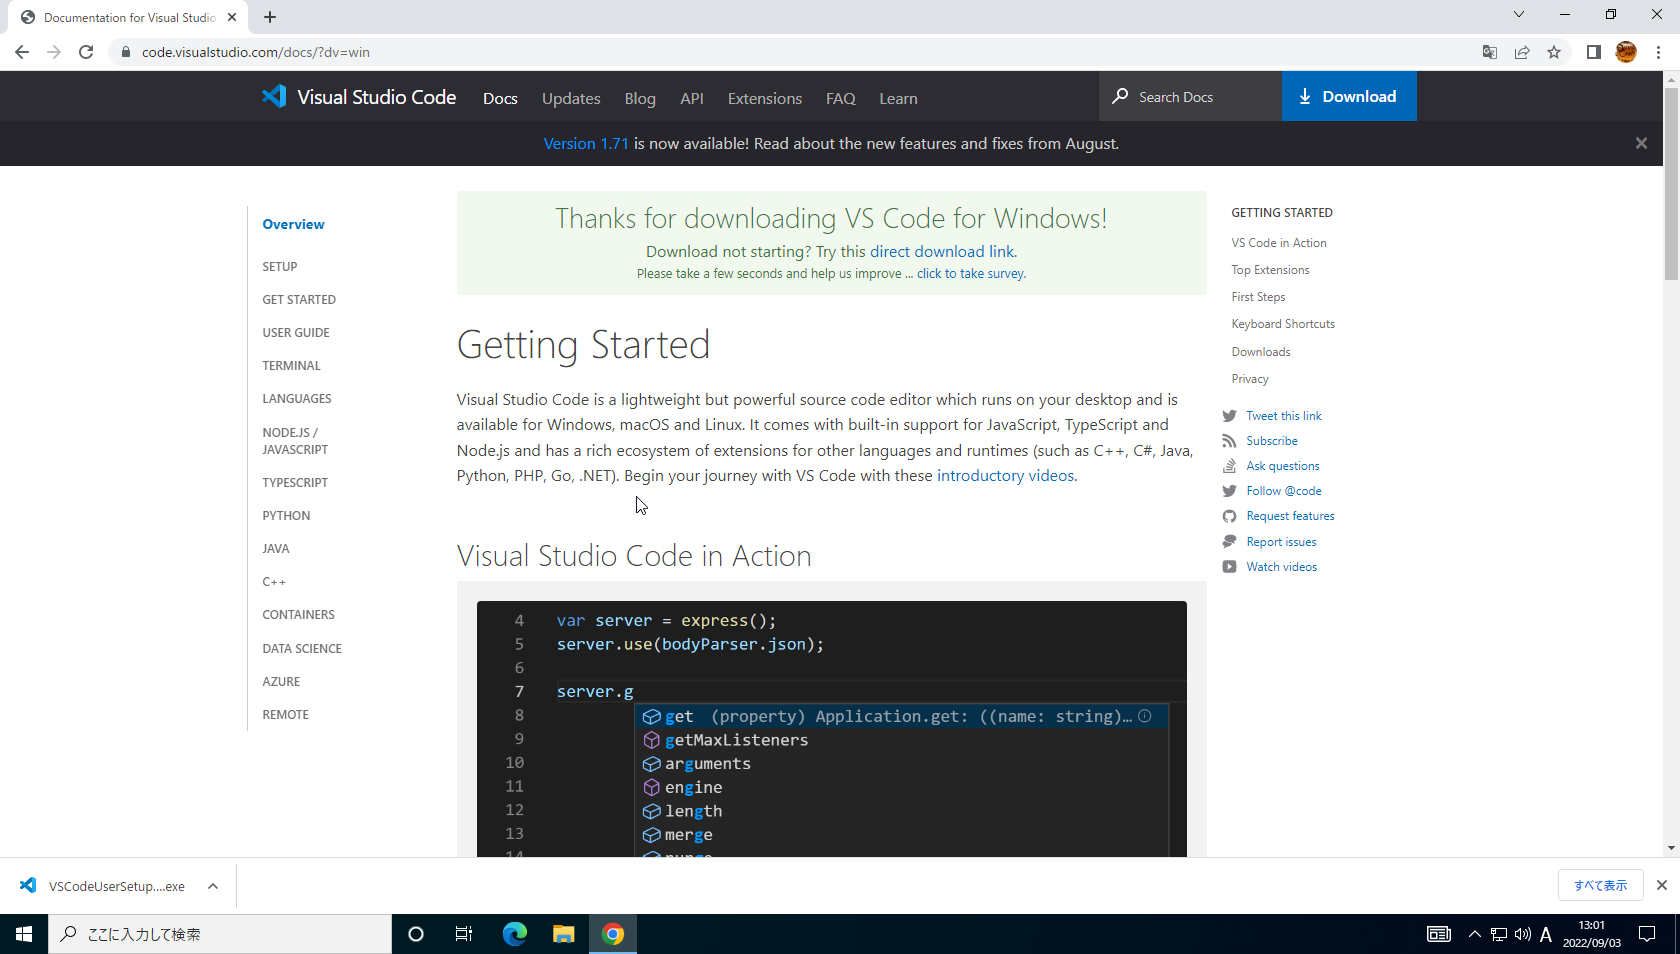
Task: Click the blue Download button
Action: coord(1349,96)
